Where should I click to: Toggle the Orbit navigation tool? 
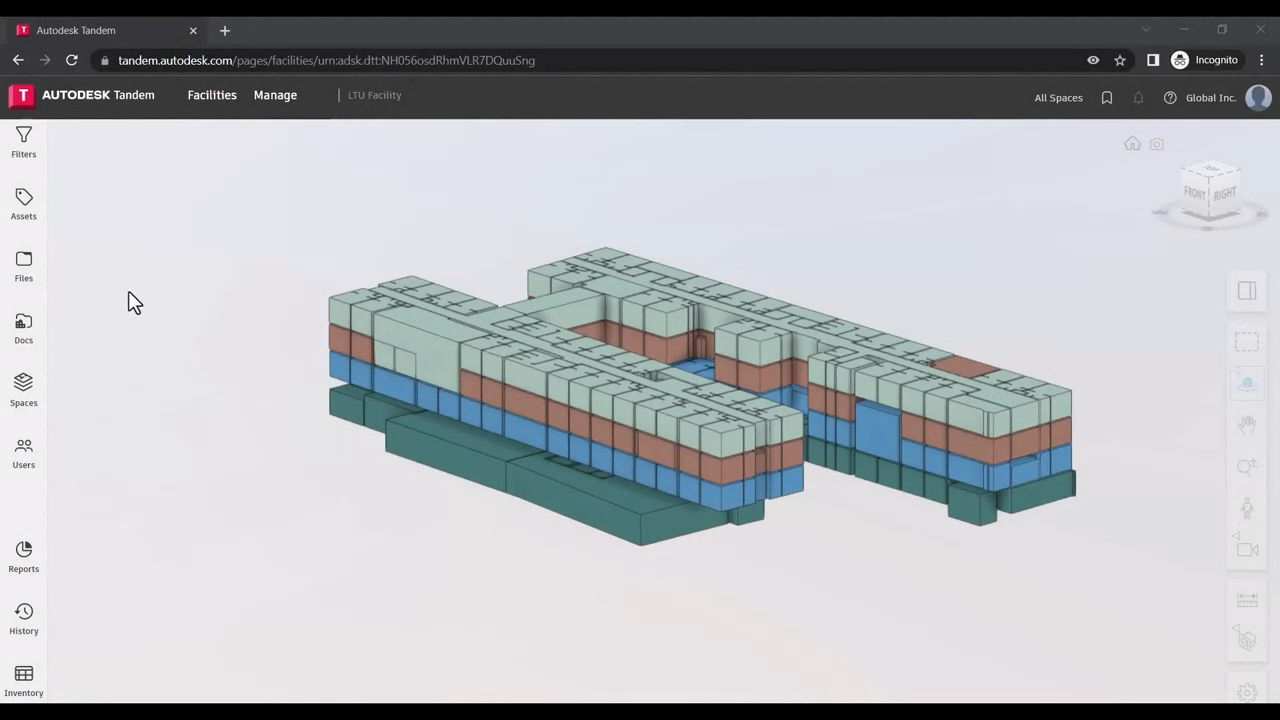click(x=1246, y=384)
